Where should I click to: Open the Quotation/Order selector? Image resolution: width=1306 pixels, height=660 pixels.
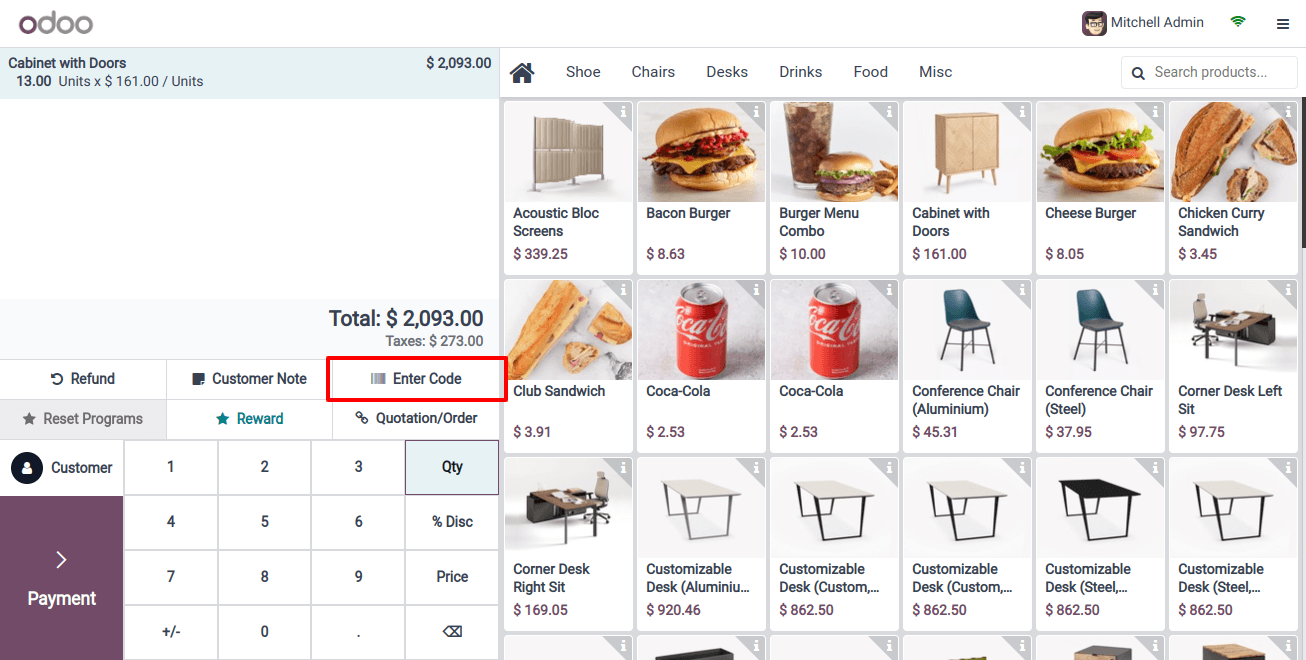416,419
